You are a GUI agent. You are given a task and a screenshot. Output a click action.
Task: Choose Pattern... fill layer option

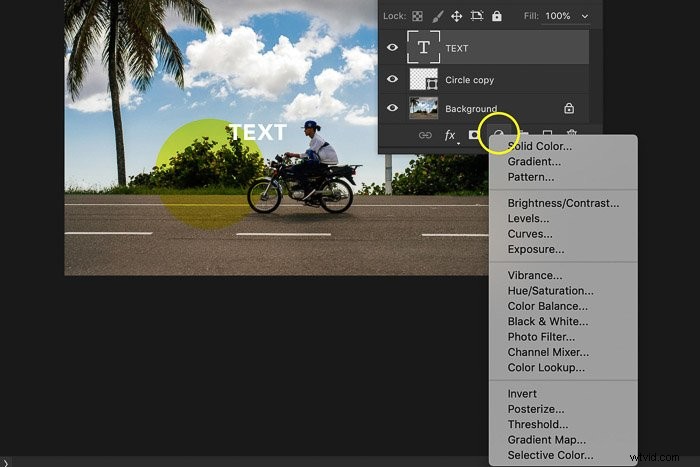pos(530,177)
